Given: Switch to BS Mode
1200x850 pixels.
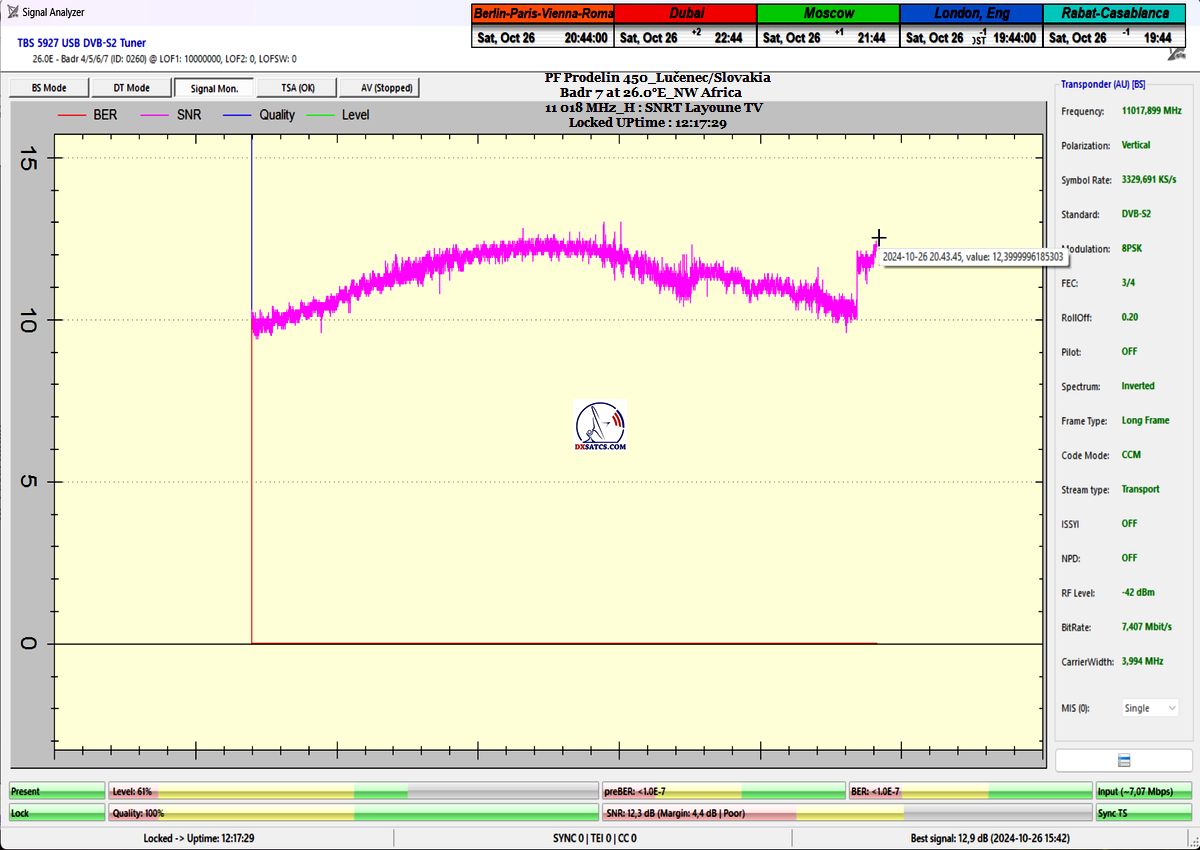Looking at the screenshot, I should (49, 88).
